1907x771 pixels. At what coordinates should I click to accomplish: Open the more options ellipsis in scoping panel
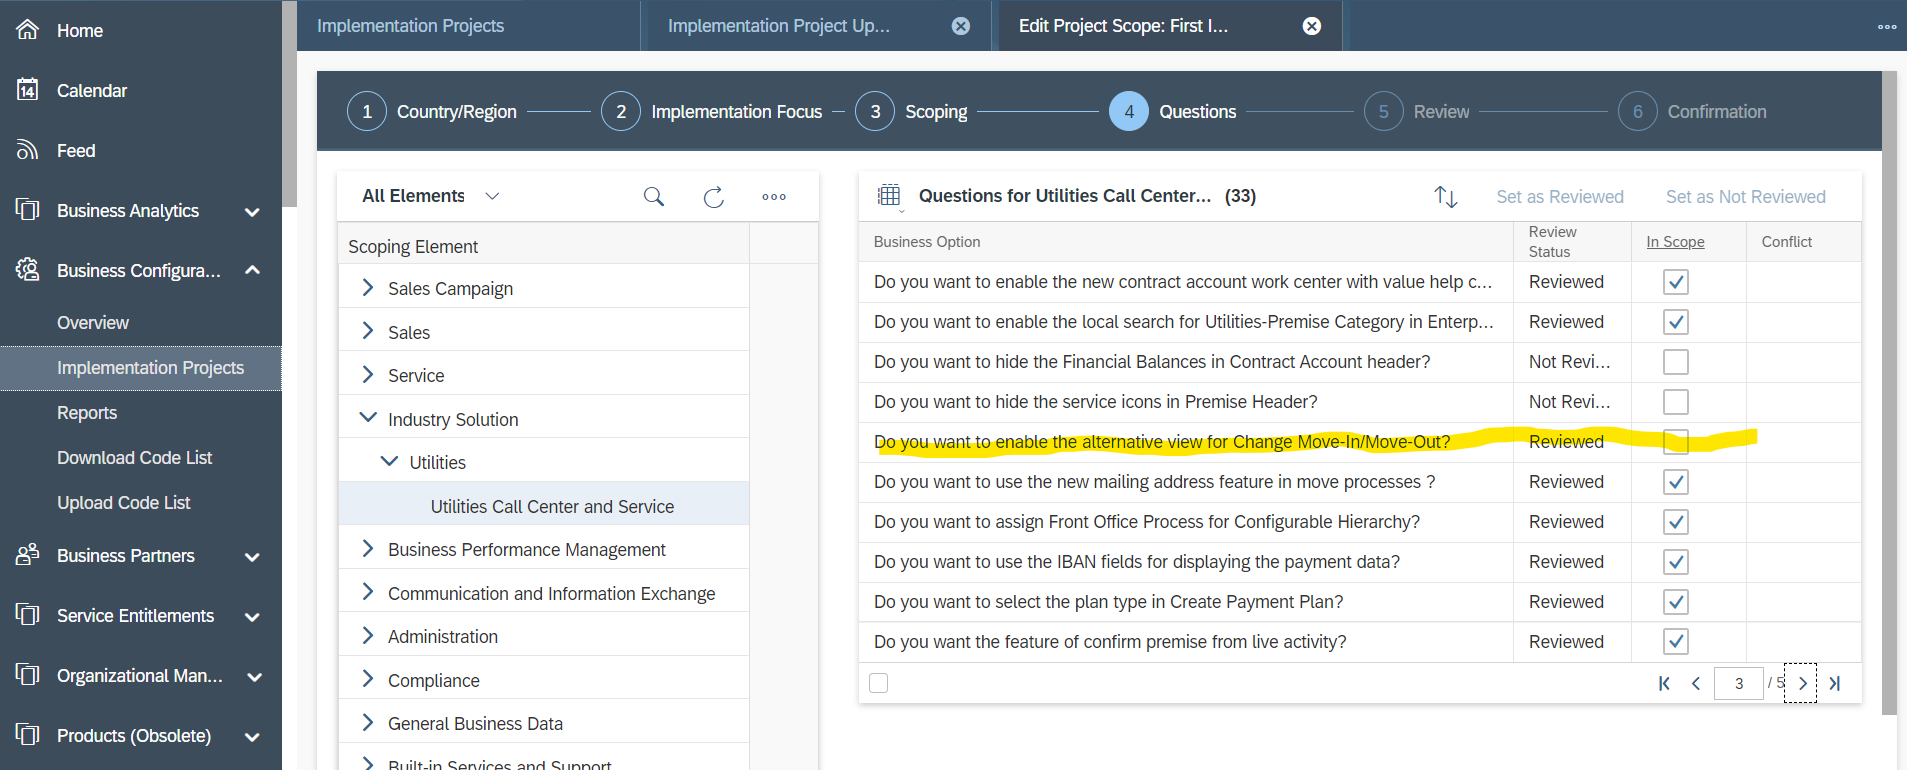[x=774, y=197]
